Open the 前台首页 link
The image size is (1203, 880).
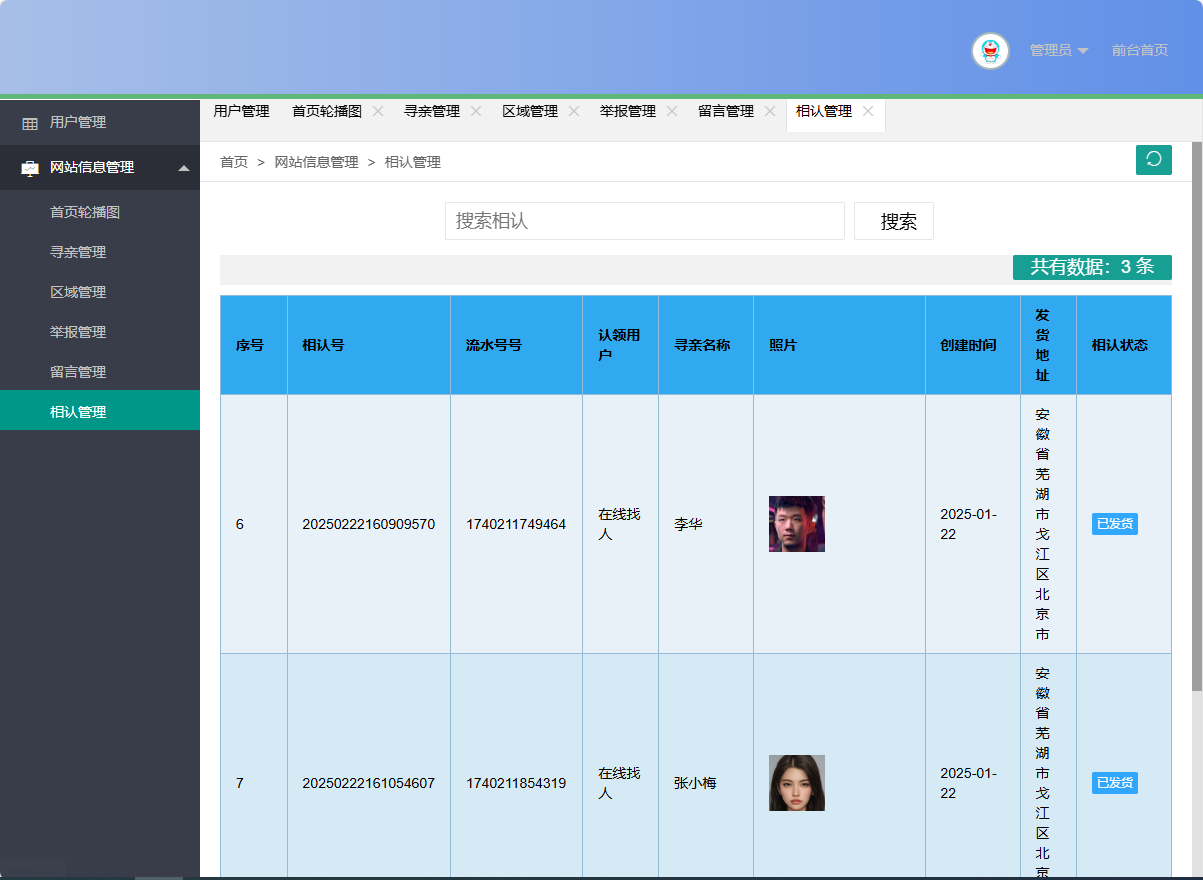(1139, 51)
